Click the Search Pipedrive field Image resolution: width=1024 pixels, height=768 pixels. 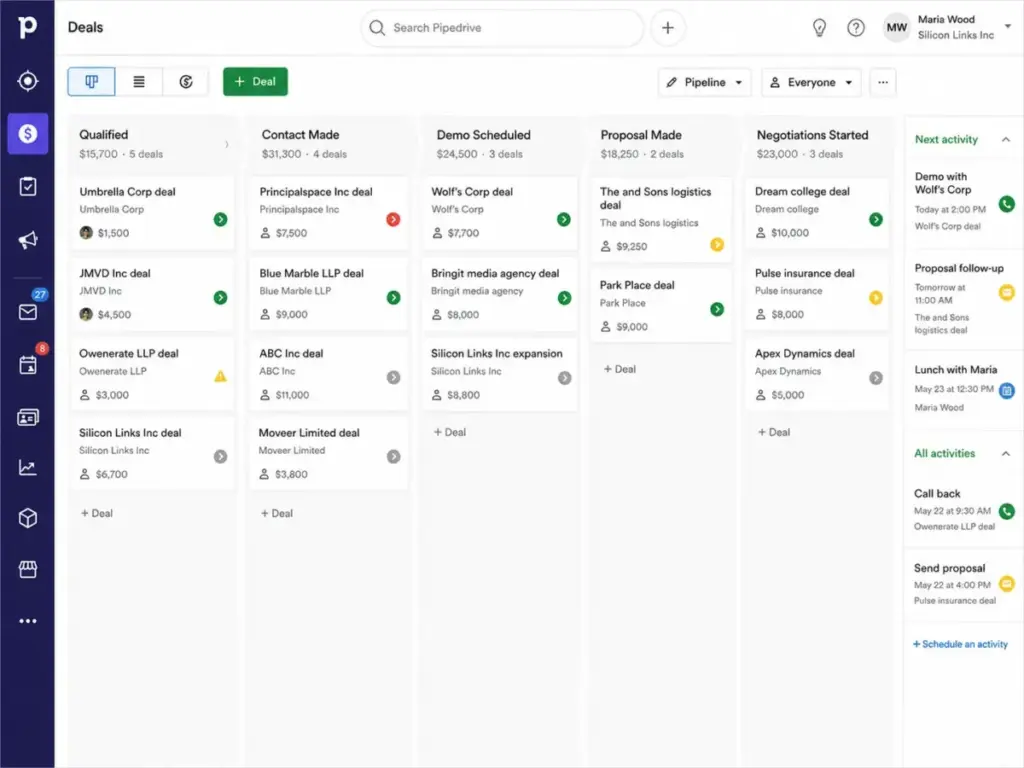pyautogui.click(x=502, y=27)
